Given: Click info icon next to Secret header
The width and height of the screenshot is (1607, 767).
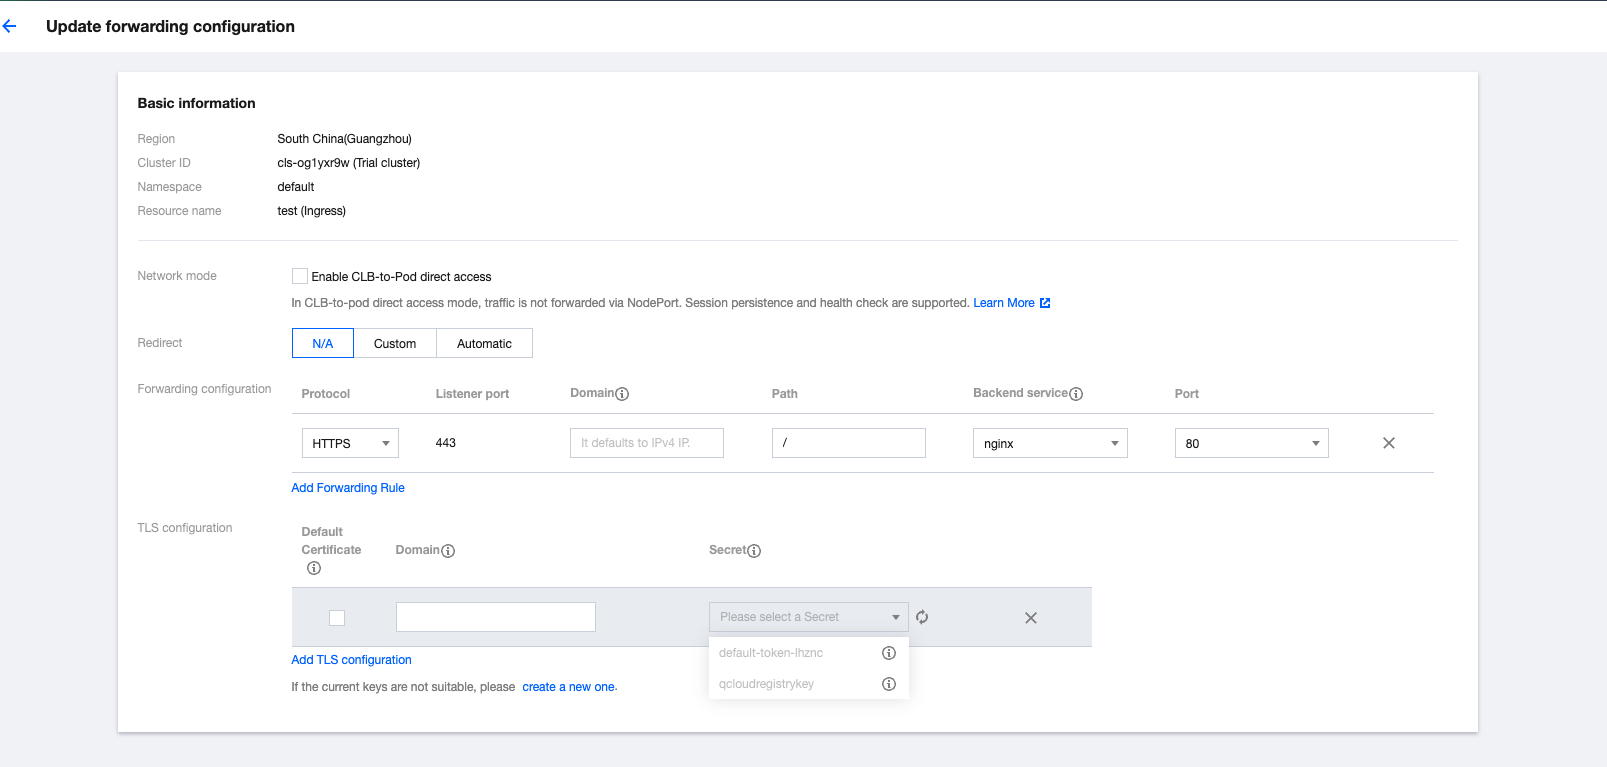Looking at the screenshot, I should (754, 551).
